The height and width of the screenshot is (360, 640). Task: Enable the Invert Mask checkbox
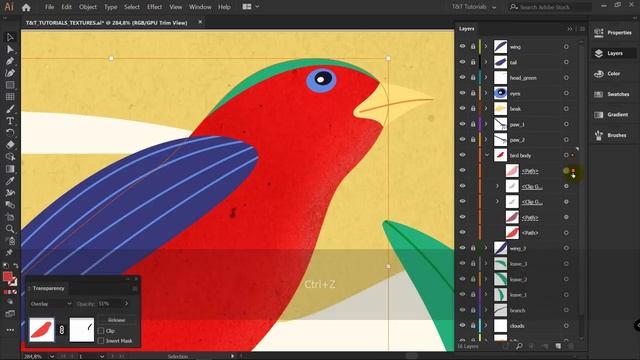click(x=101, y=340)
